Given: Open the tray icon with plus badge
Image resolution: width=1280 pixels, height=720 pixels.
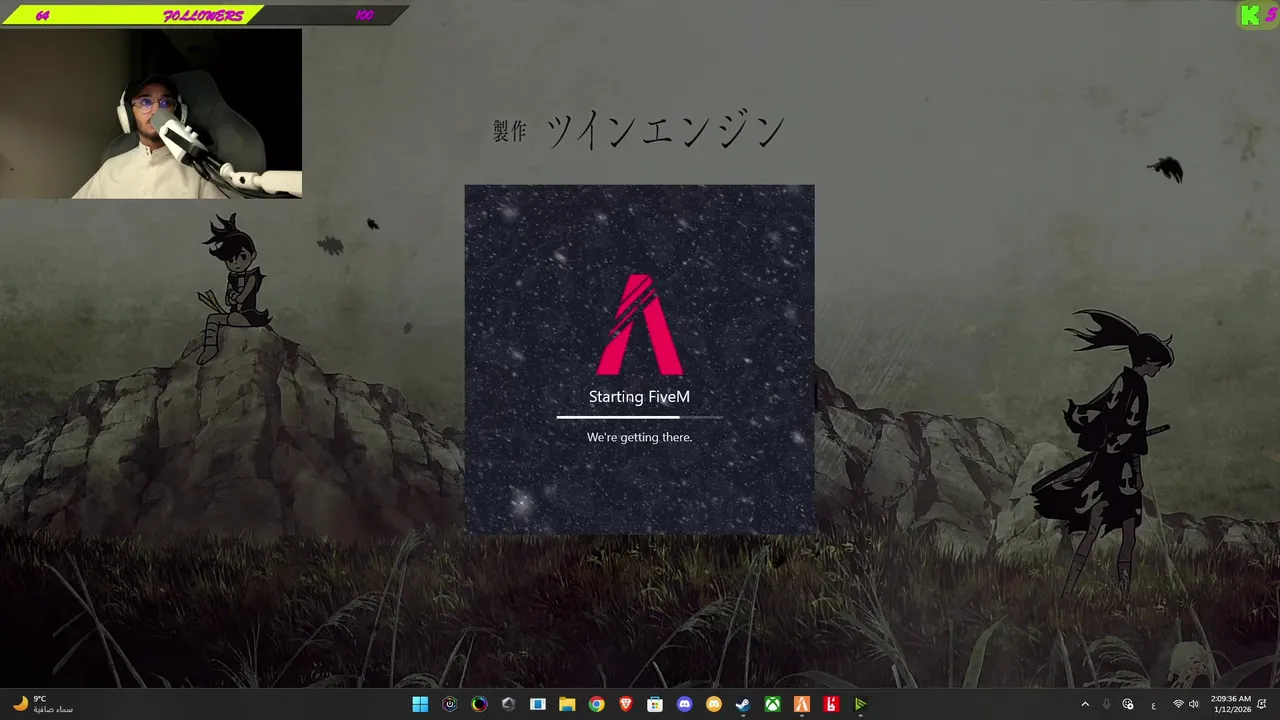Looking at the screenshot, I should (x=1128, y=704).
